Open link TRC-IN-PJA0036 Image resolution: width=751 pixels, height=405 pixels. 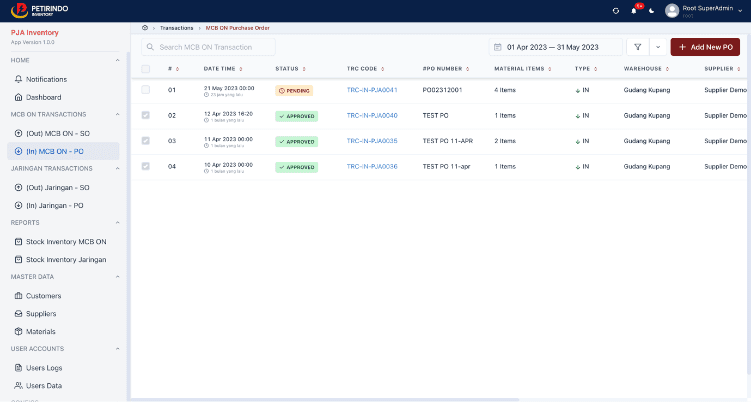tap(372, 167)
